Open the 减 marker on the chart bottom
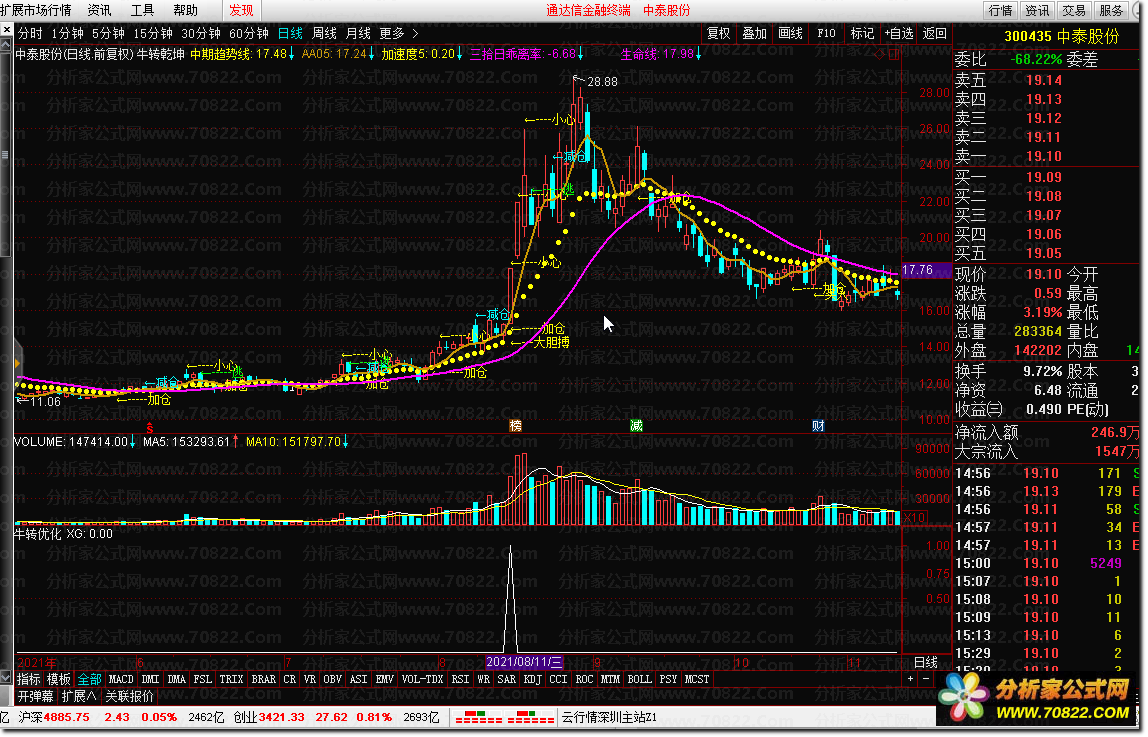Screen dimensions: 1148x737 tap(636, 425)
